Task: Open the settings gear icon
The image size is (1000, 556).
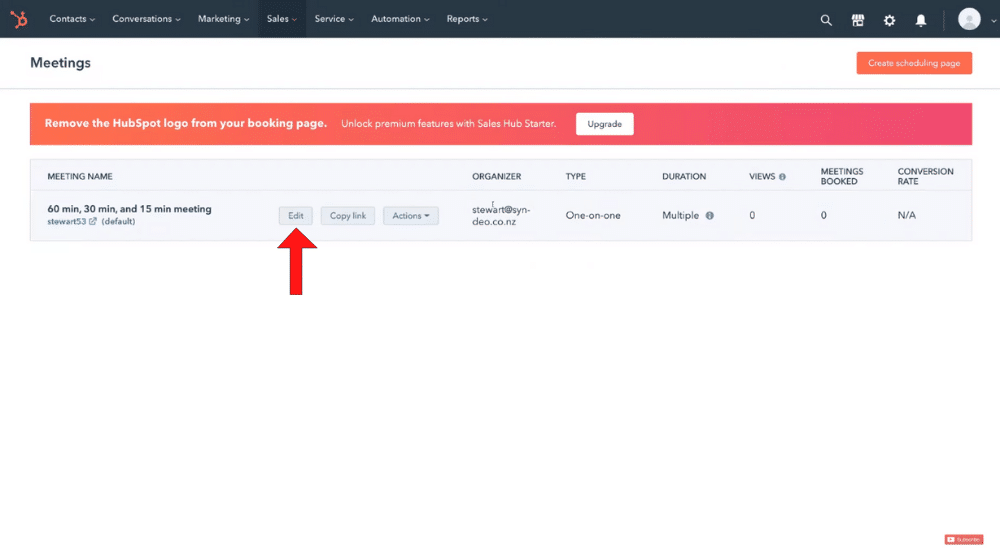Action: click(x=889, y=20)
